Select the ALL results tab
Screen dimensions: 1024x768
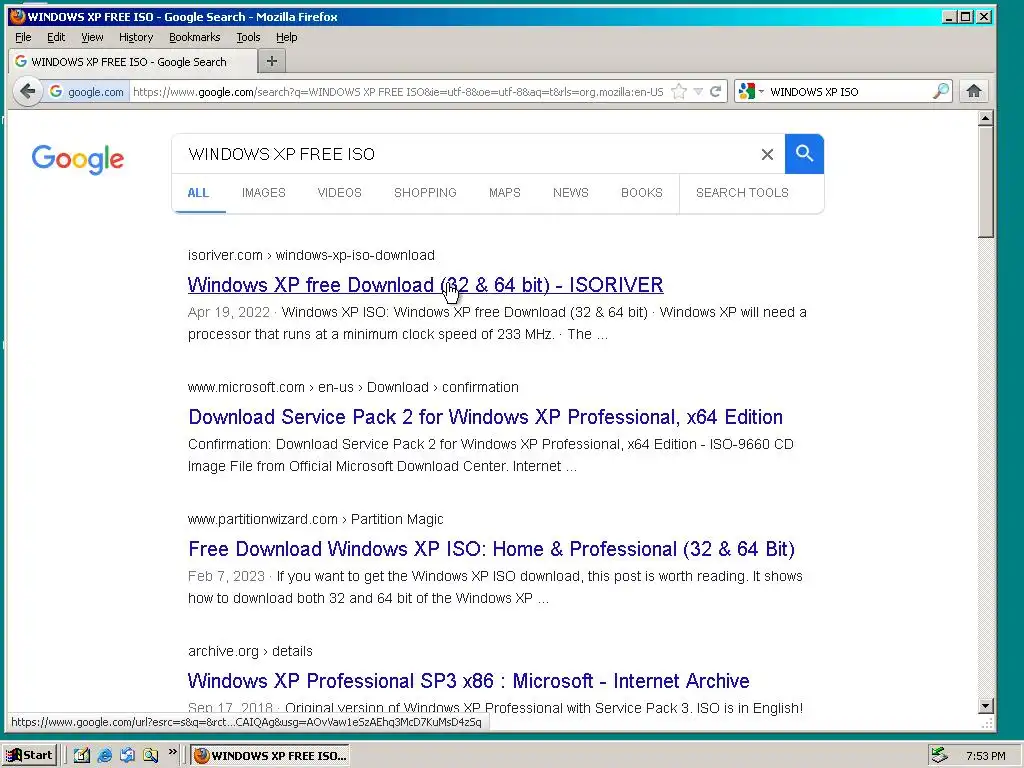[198, 193]
